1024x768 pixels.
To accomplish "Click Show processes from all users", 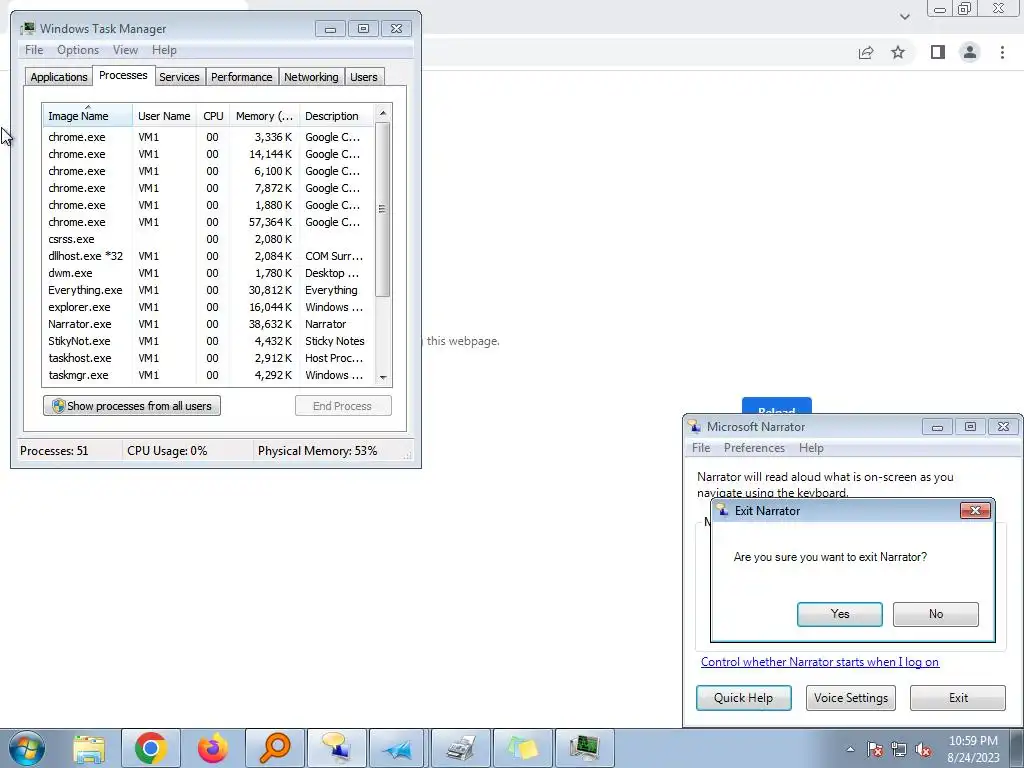I will [132, 406].
